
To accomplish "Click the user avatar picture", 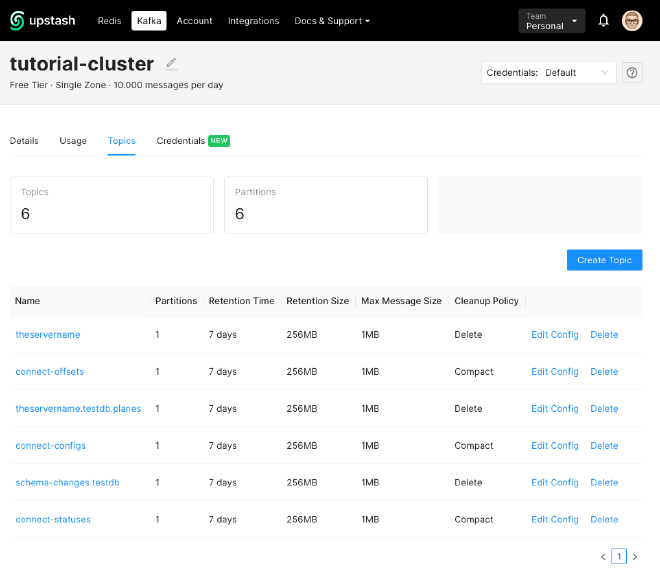I will [632, 20].
